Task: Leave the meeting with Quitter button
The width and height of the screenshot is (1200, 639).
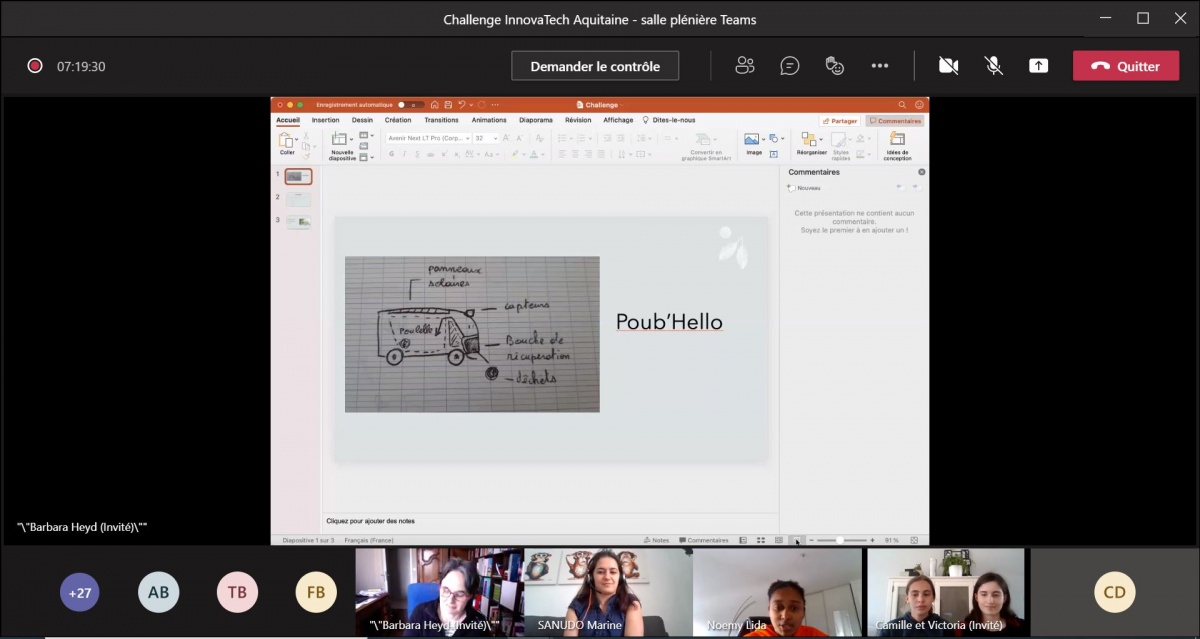Action: pyautogui.click(x=1126, y=66)
